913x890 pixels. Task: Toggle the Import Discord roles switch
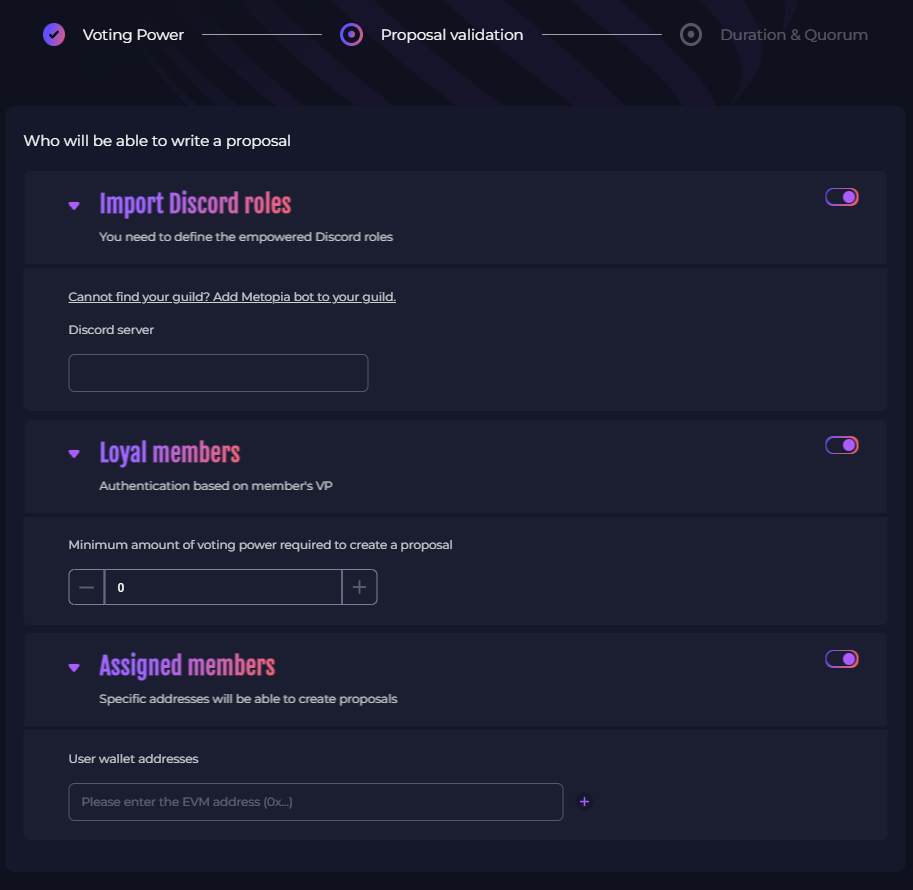(x=841, y=197)
